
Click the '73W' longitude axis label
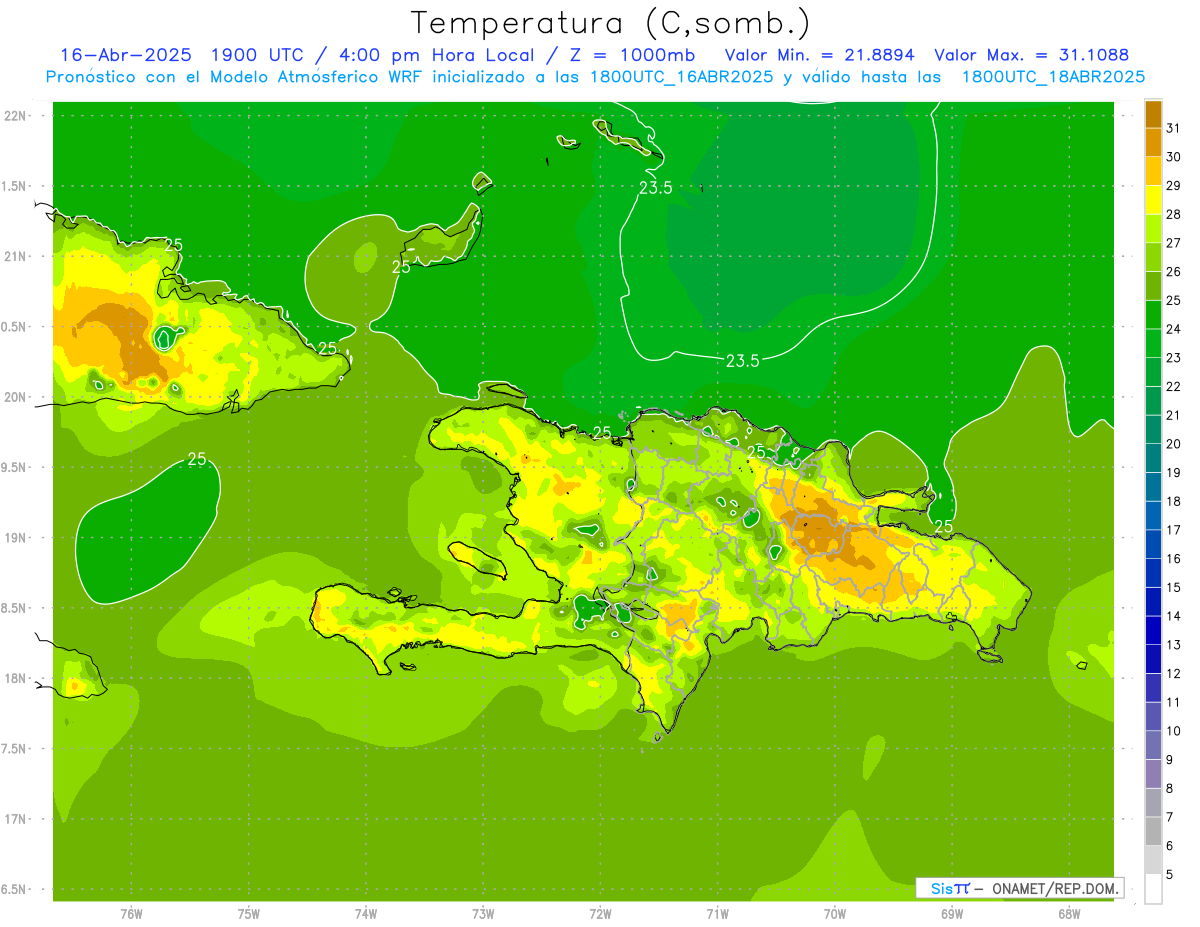(483, 913)
